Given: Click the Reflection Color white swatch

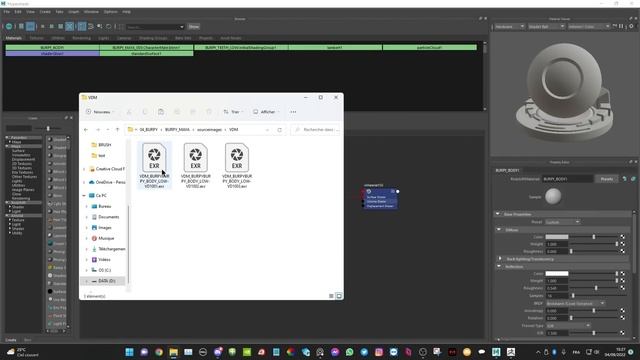Looking at the screenshot, I should click(557, 273).
